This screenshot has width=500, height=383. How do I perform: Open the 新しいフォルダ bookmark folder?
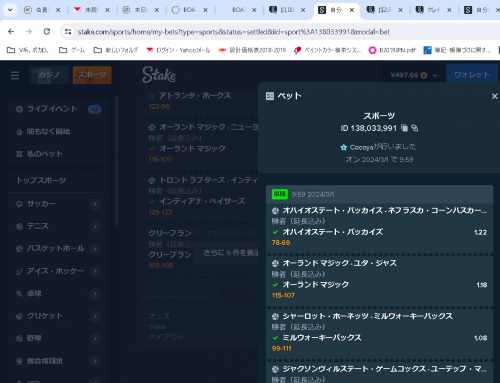click(x=116, y=50)
